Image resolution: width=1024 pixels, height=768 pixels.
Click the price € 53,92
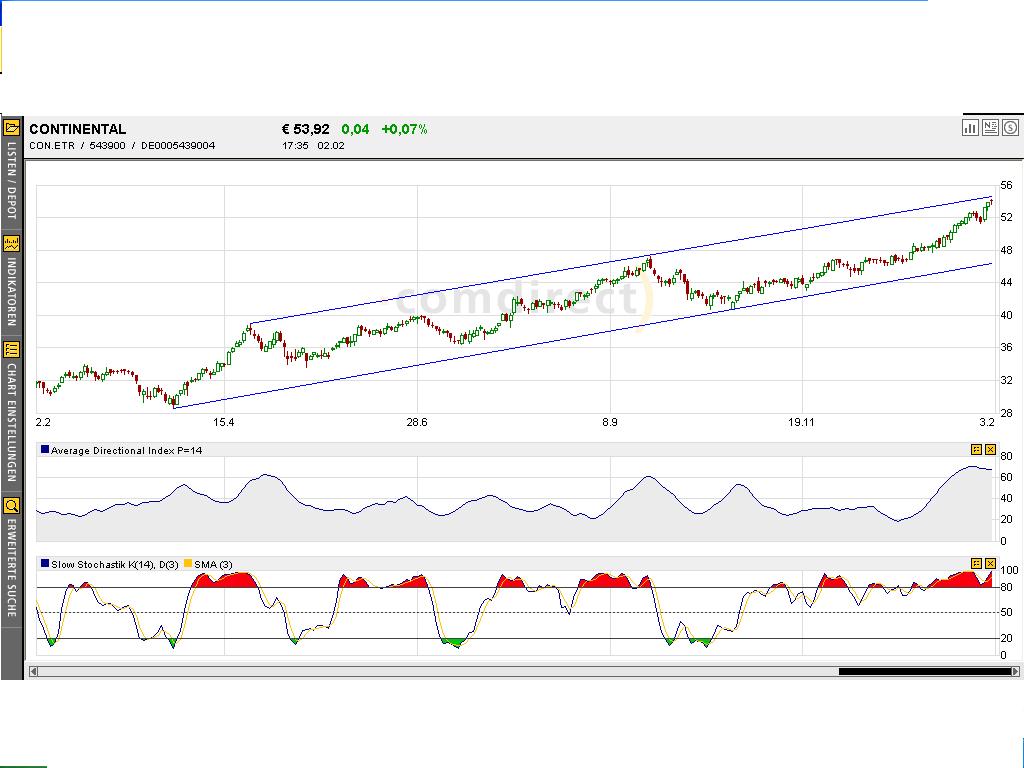[x=306, y=129]
